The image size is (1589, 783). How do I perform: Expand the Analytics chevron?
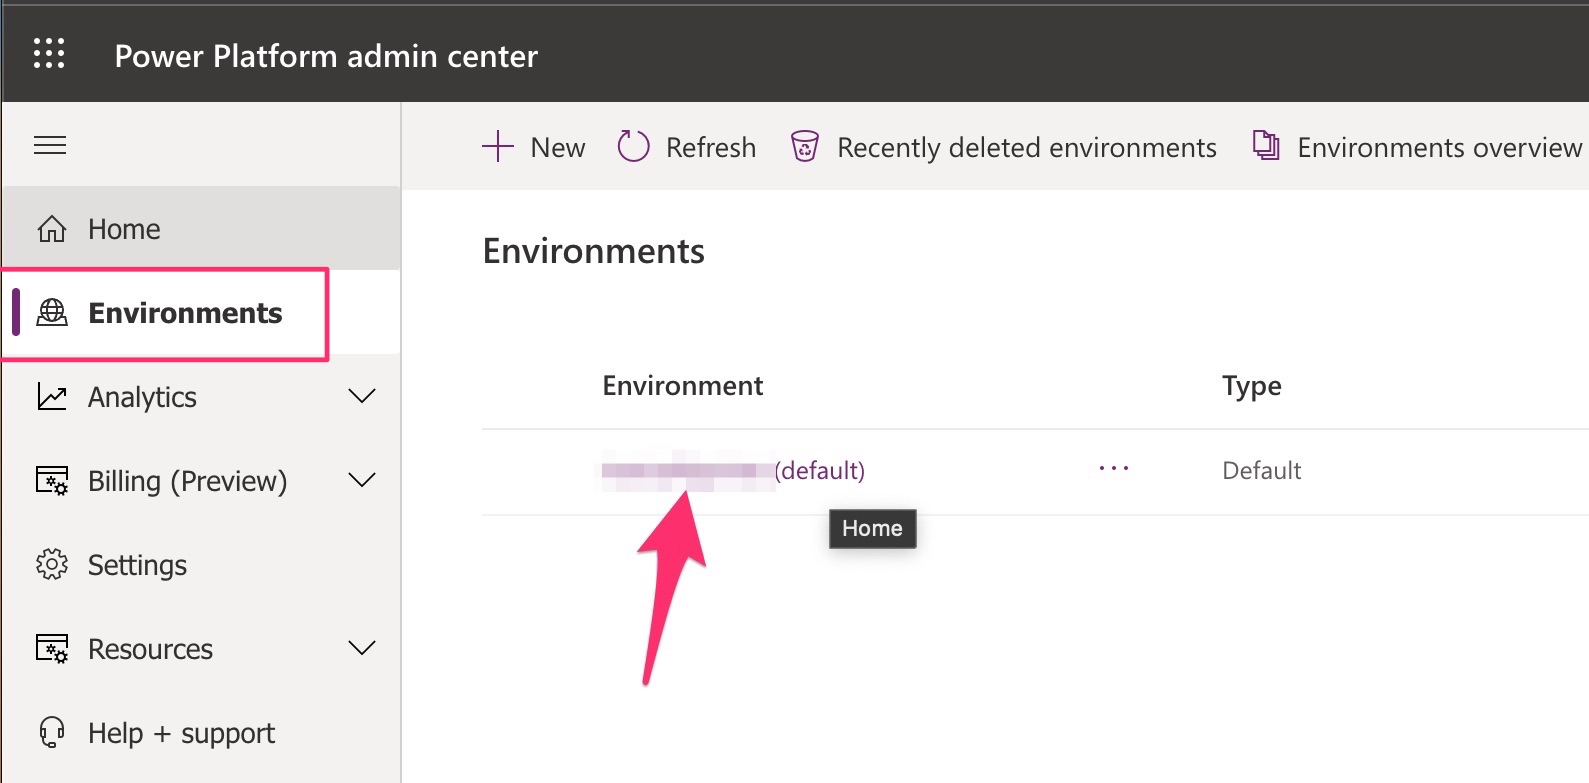pos(362,396)
